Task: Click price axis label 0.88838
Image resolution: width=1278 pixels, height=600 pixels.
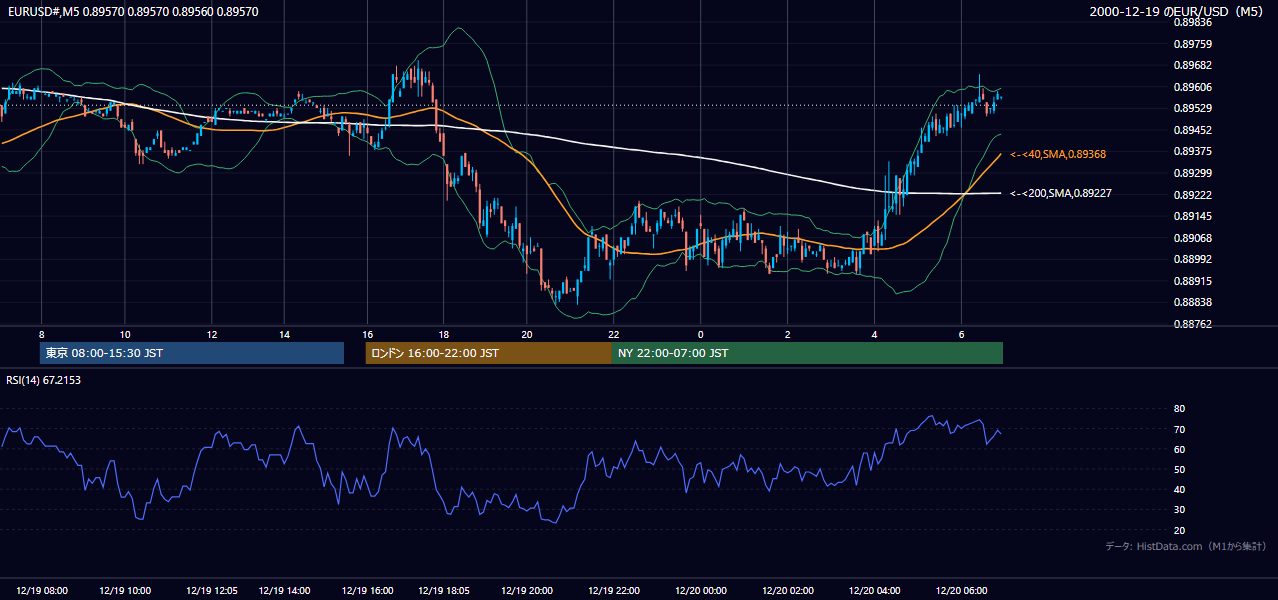Action: [x=1192, y=302]
